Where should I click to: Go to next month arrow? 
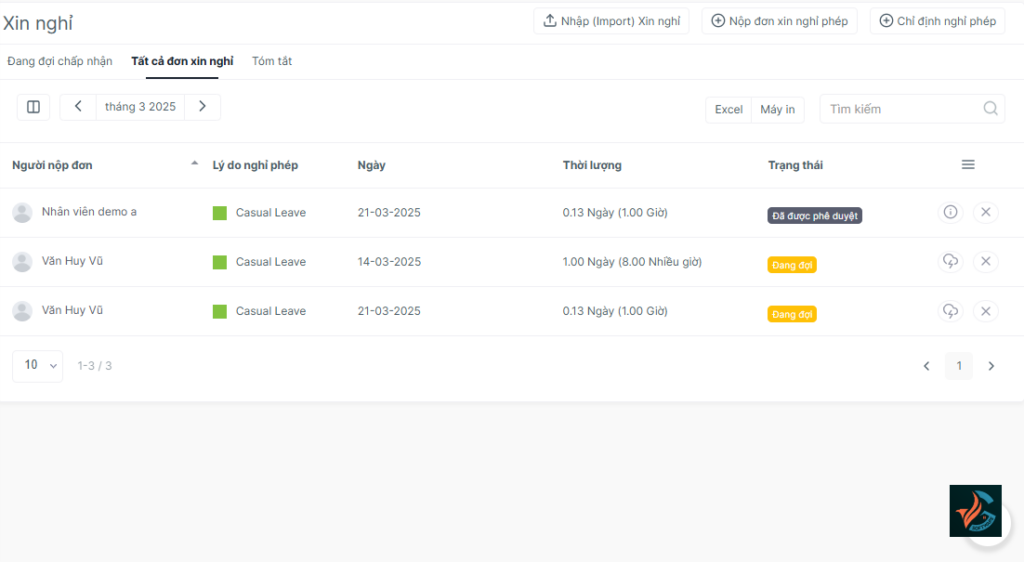point(202,106)
